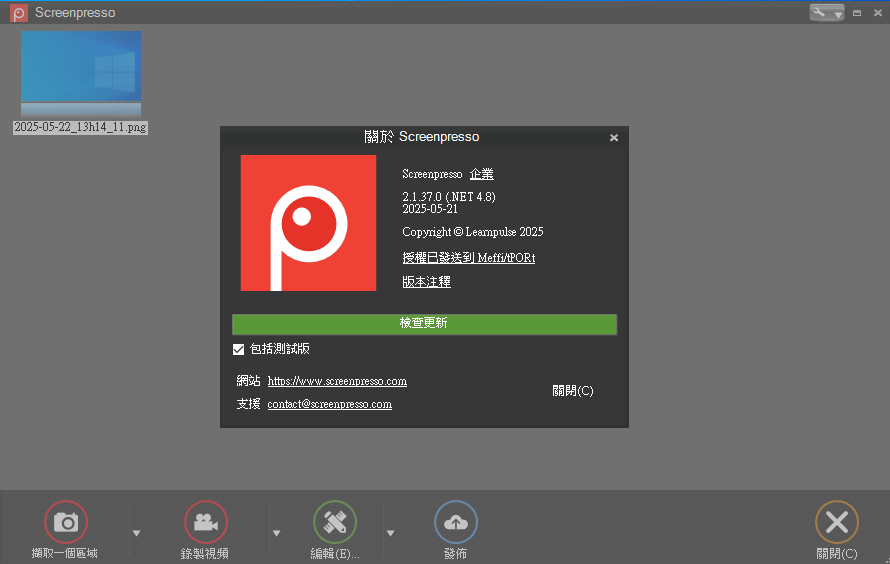Uncheck the 包括測試版 checkbox
Screen dimensions: 890x564
pos(238,350)
